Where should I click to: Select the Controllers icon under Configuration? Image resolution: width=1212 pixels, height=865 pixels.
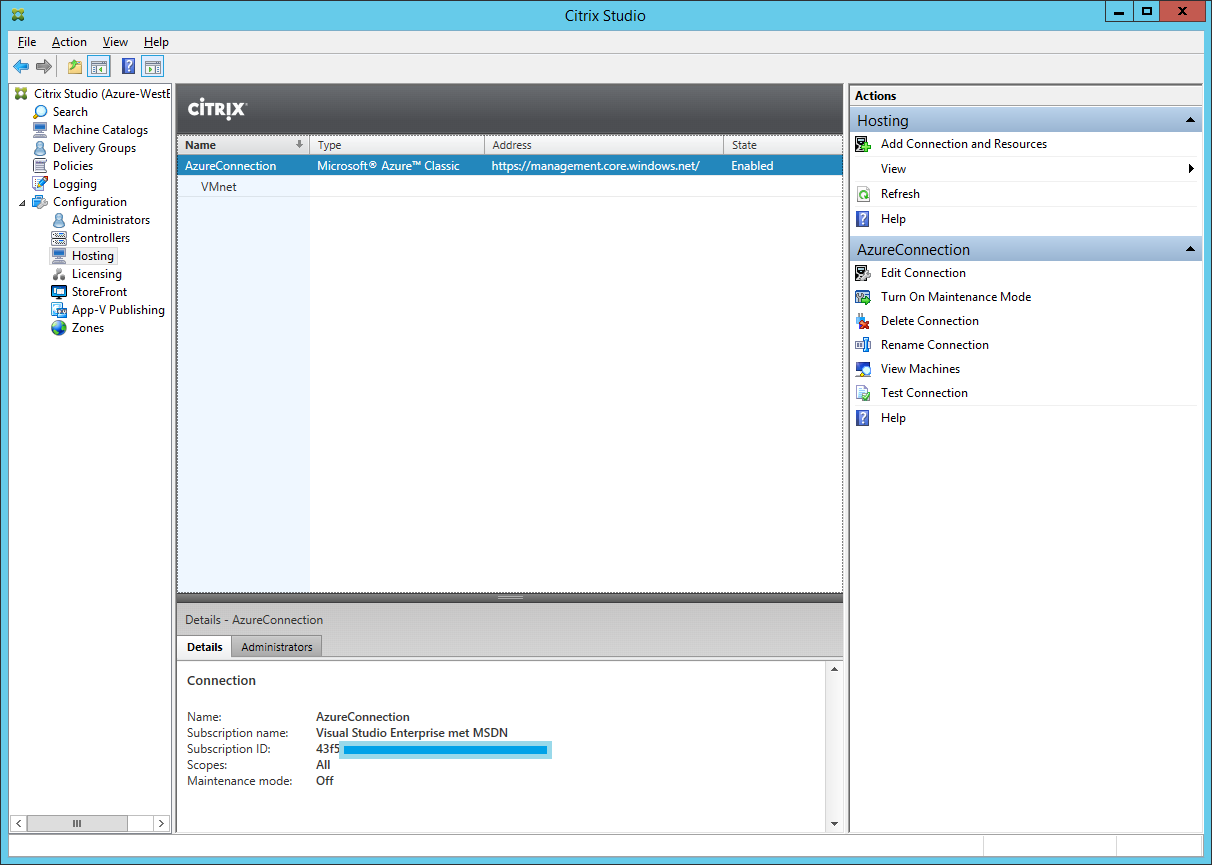59,238
